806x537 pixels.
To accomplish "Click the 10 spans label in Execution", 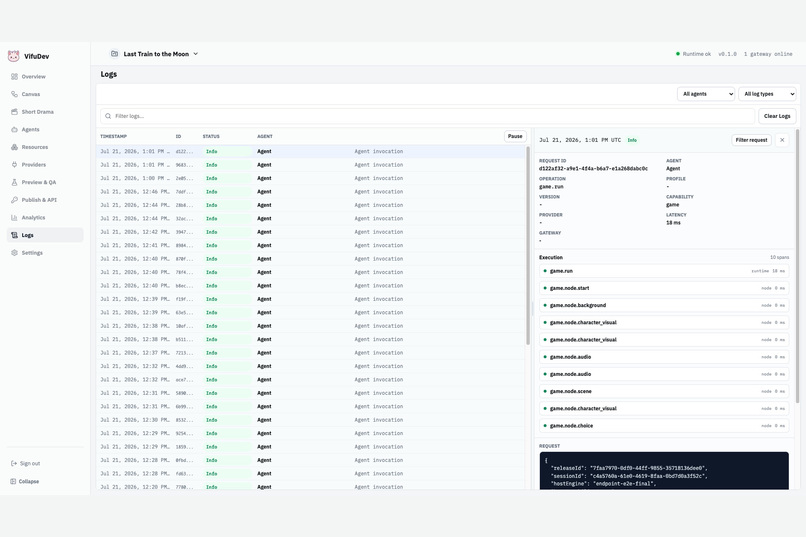I will pyautogui.click(x=779, y=257).
